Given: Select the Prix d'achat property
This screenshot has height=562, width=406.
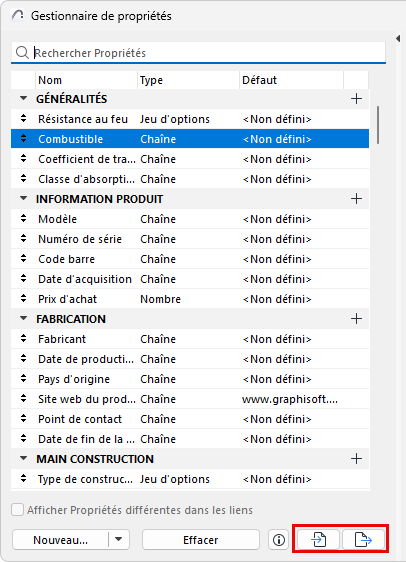Looking at the screenshot, I should click(190, 299).
